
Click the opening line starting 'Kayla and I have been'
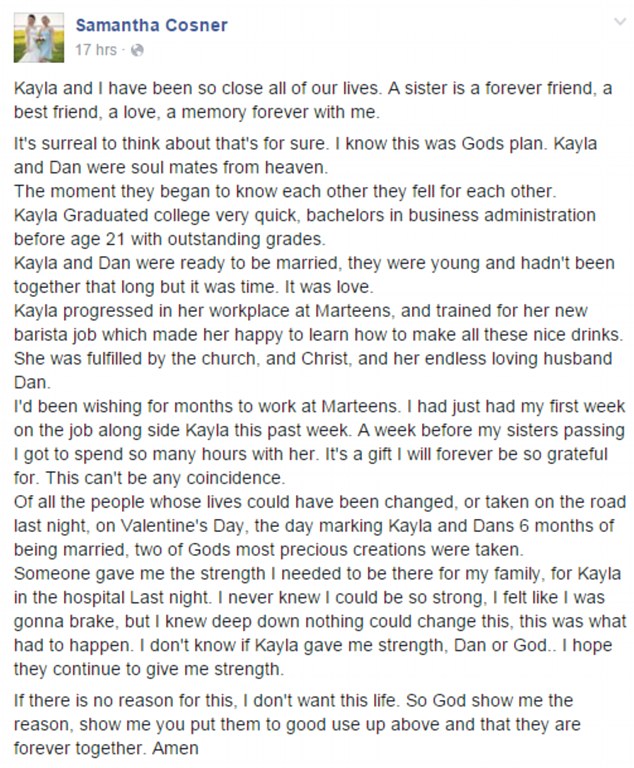coord(313,88)
